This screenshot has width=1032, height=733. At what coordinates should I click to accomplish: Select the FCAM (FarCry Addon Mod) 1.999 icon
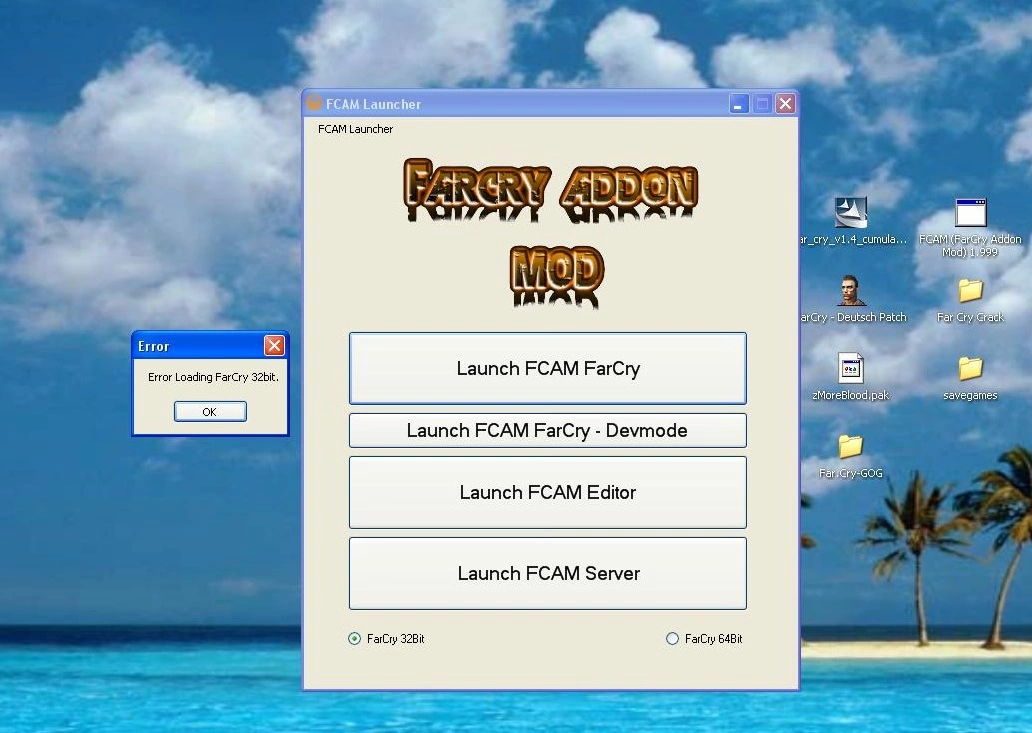coord(970,213)
